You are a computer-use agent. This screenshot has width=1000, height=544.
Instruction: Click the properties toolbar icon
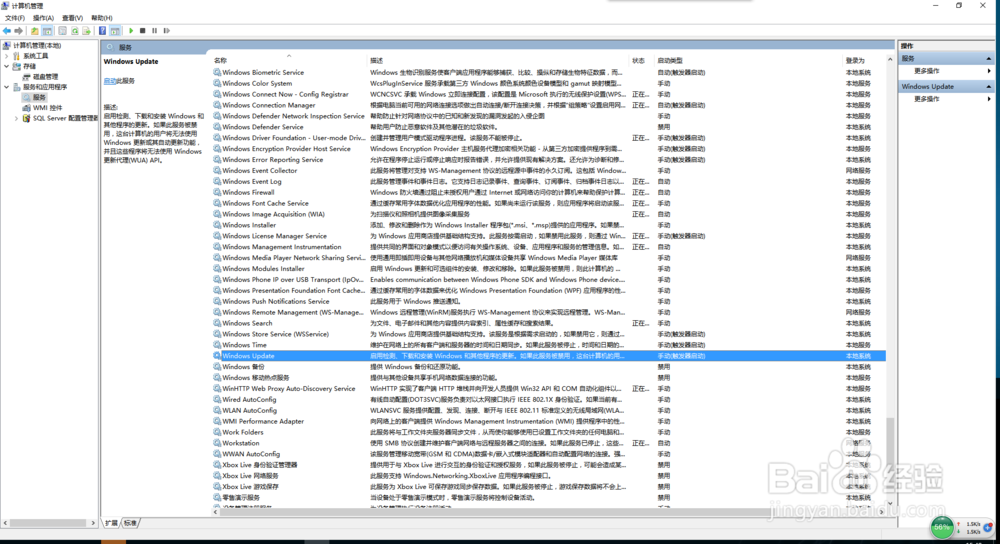pyautogui.click(x=62, y=31)
